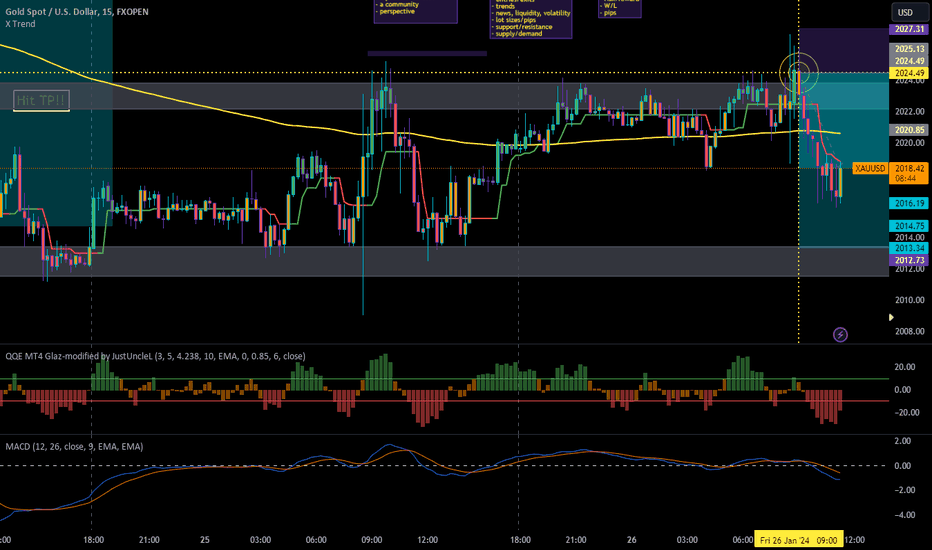Click the 2010.00 price scale value

point(909,300)
